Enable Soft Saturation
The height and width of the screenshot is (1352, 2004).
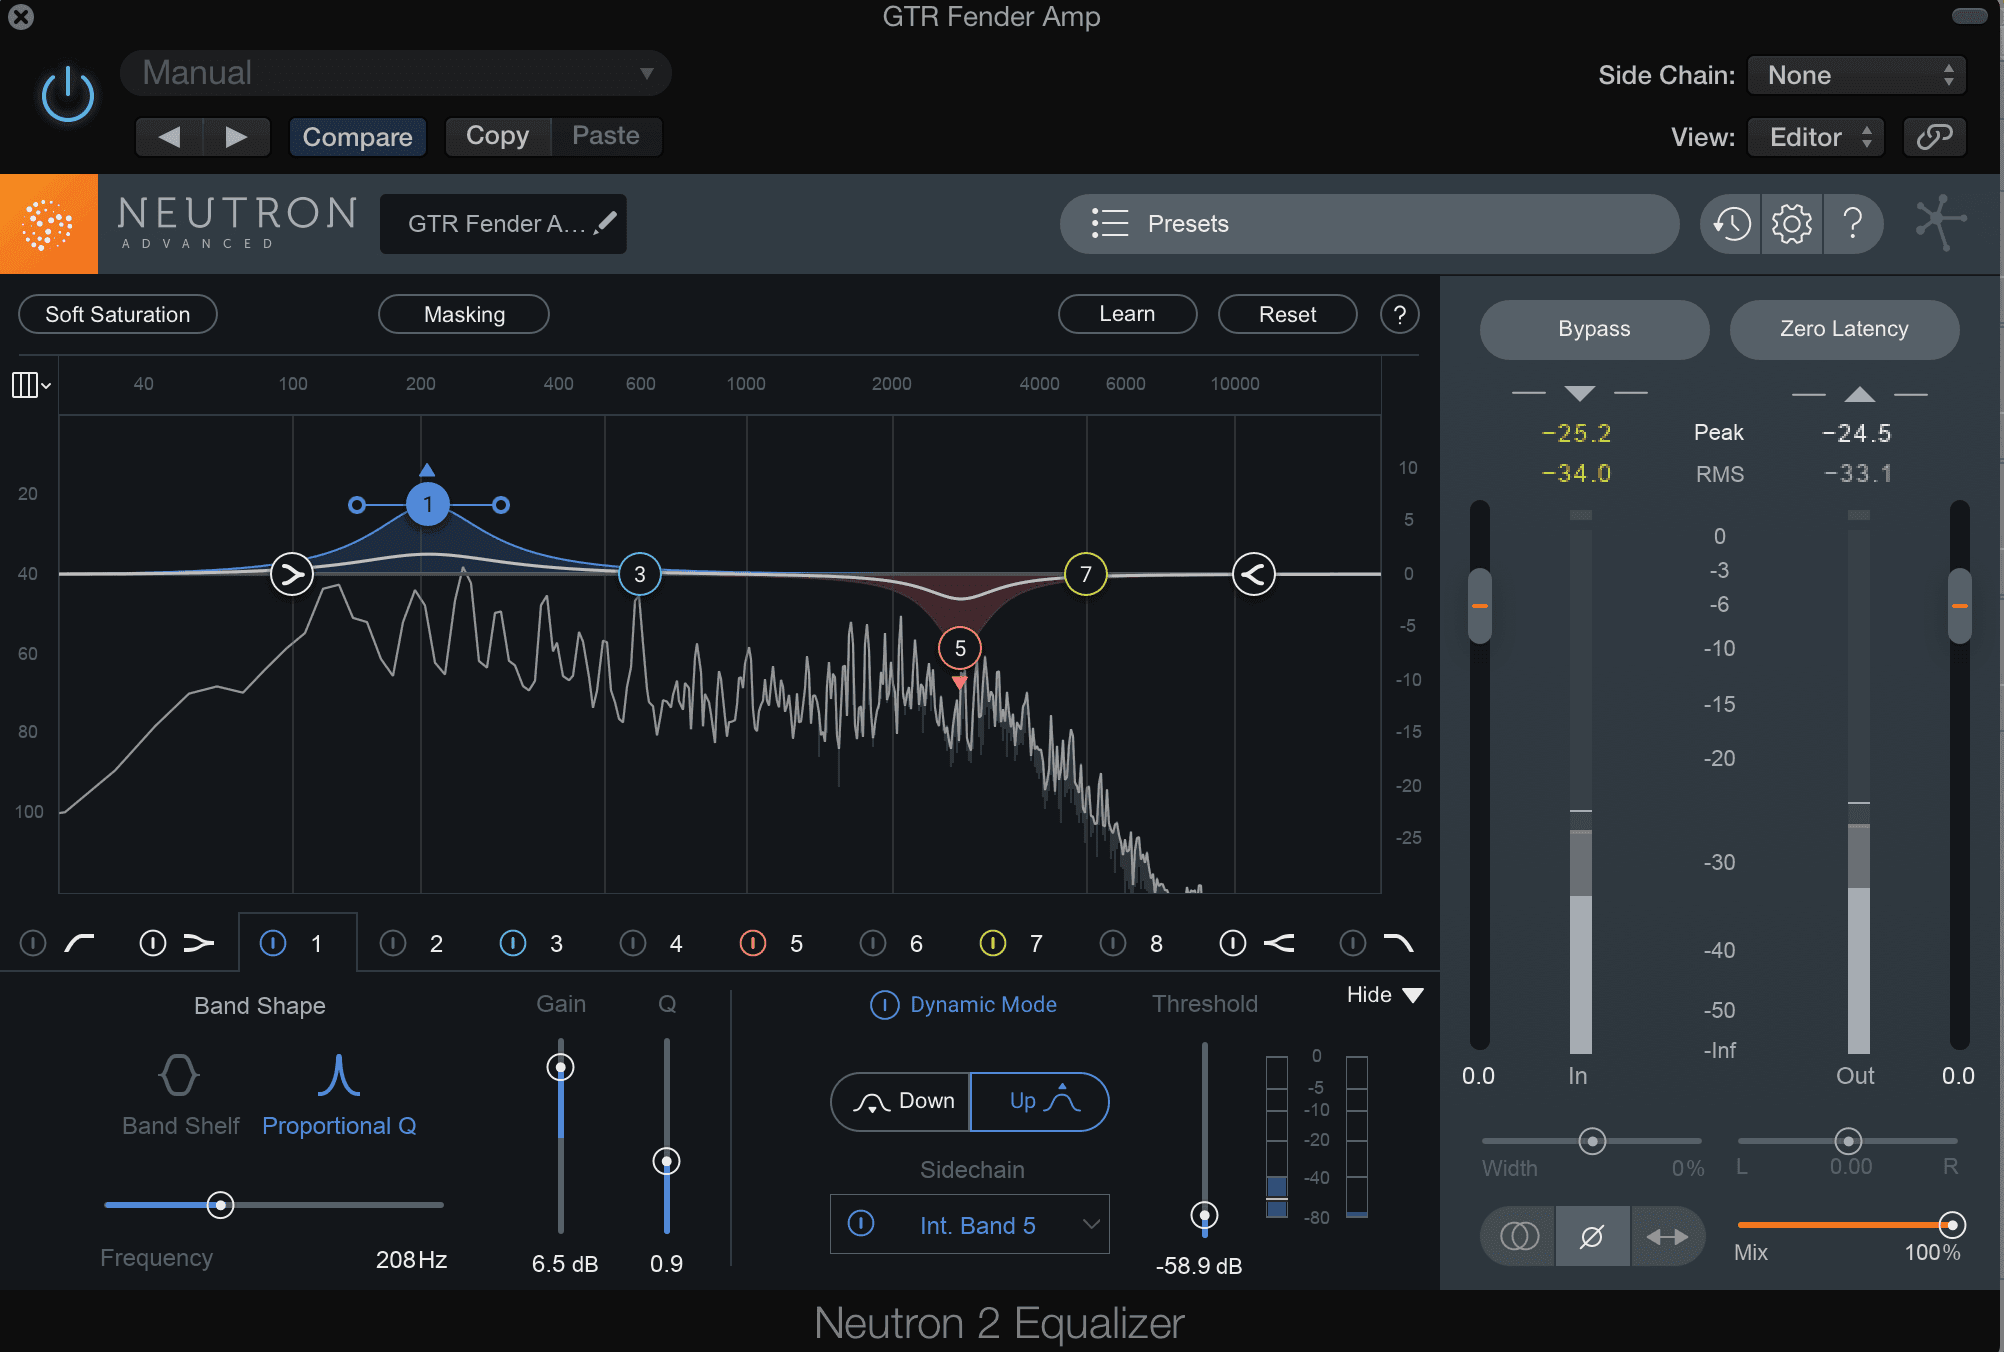click(x=118, y=314)
